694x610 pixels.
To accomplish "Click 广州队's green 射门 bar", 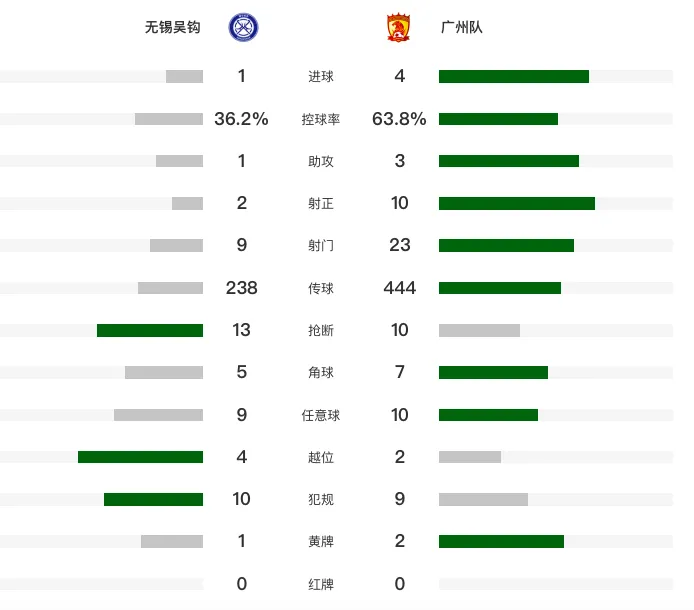I will (506, 245).
